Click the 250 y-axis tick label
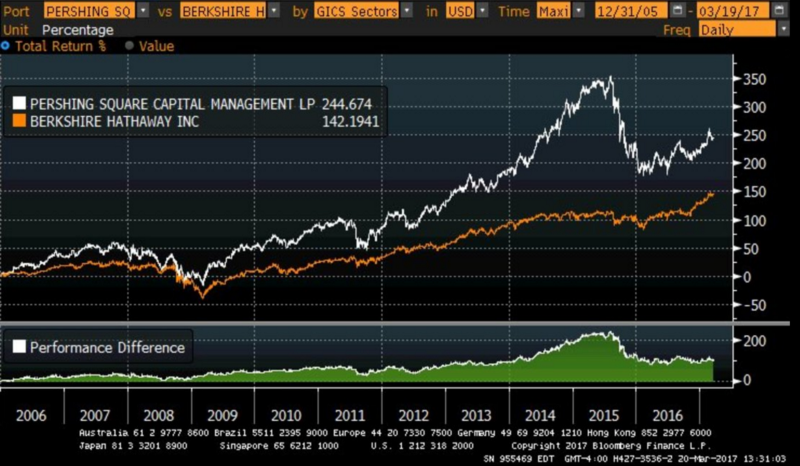Image resolution: width=800 pixels, height=466 pixels. (755, 136)
